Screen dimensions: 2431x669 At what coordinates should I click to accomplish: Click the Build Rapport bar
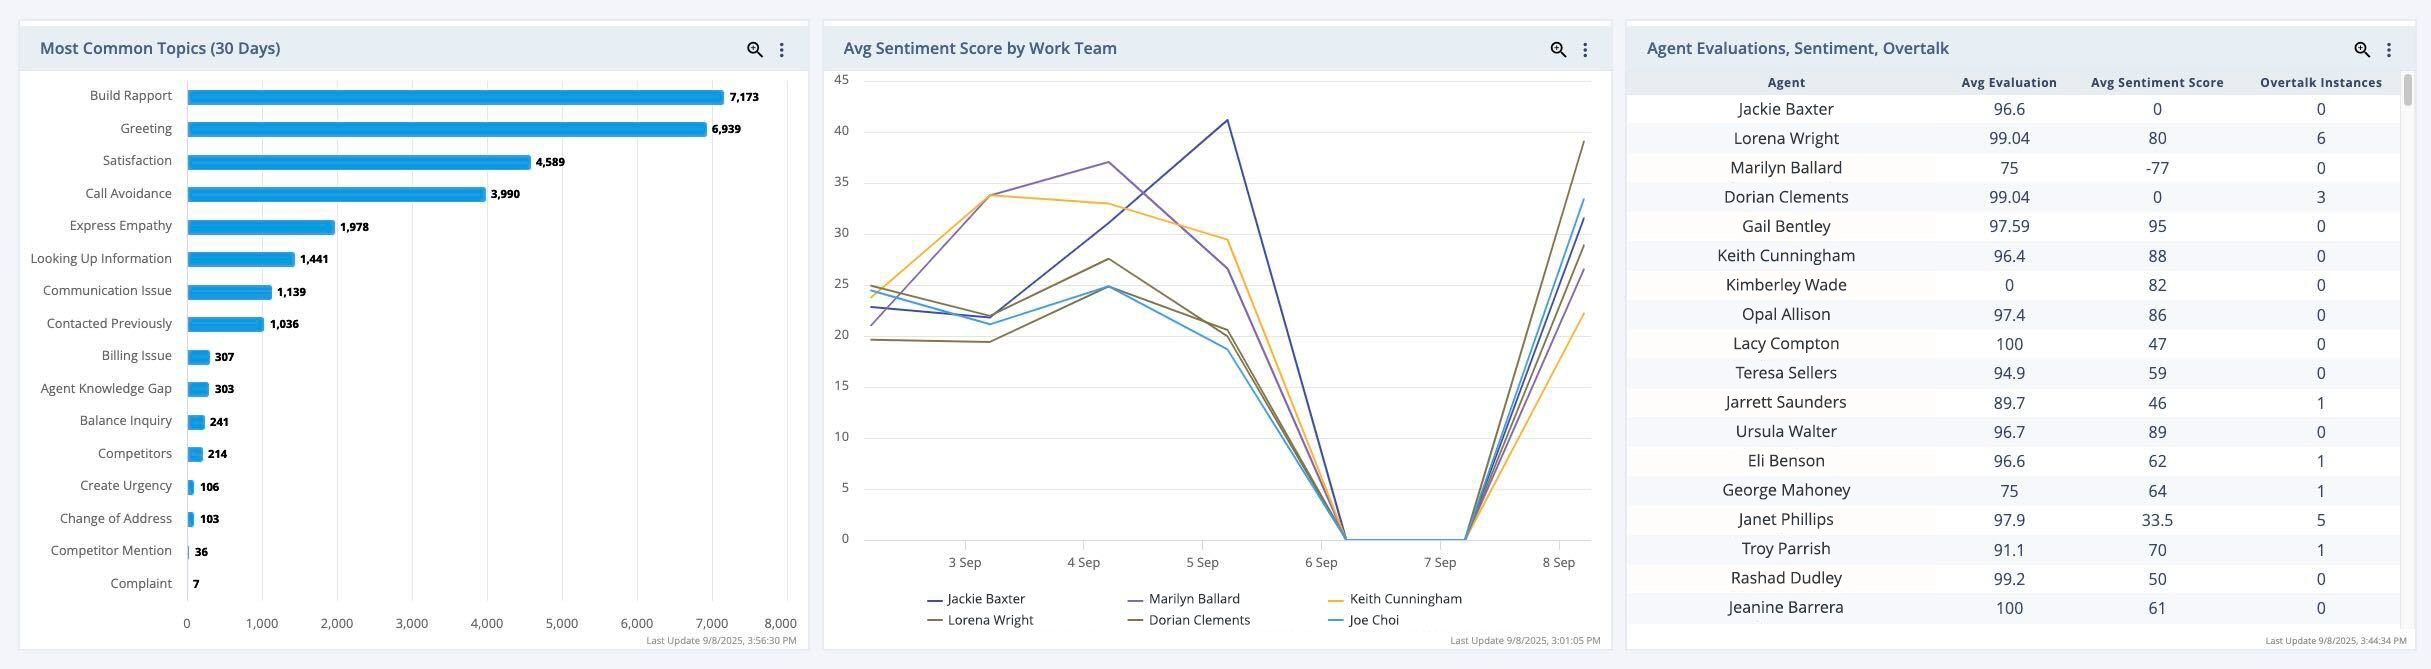455,97
